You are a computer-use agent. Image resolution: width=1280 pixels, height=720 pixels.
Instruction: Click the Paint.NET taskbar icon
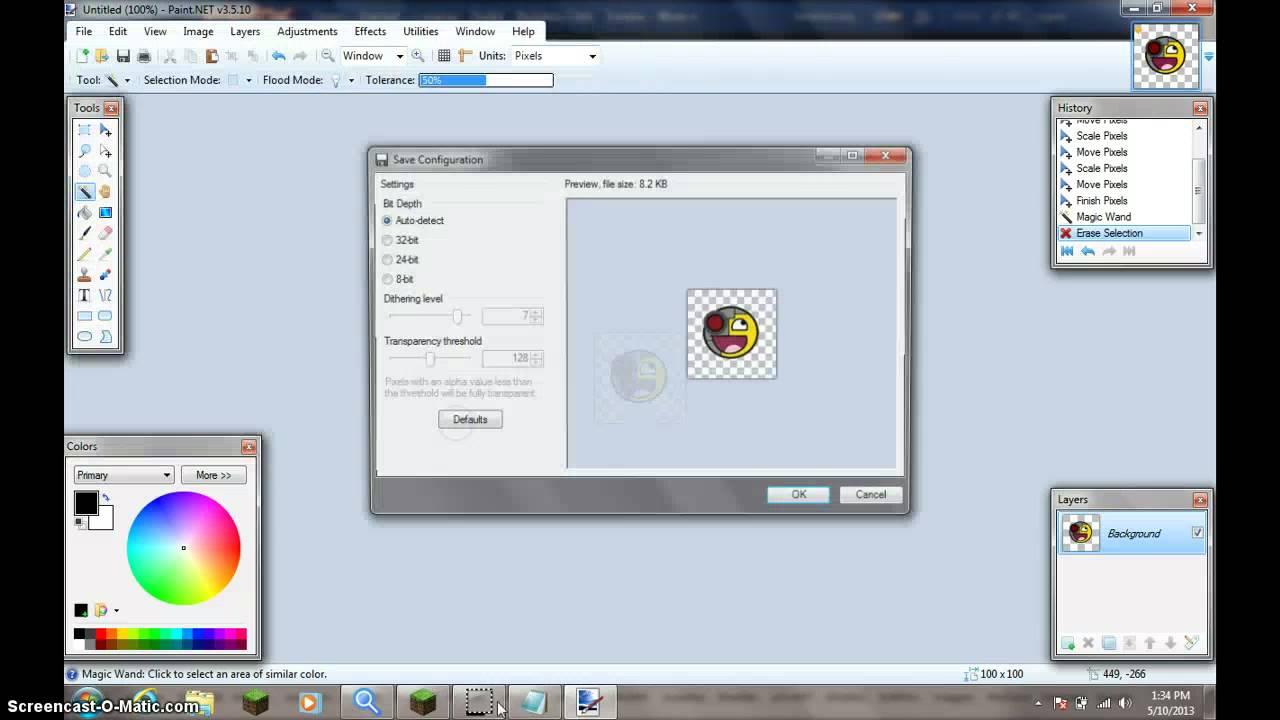[588, 703]
